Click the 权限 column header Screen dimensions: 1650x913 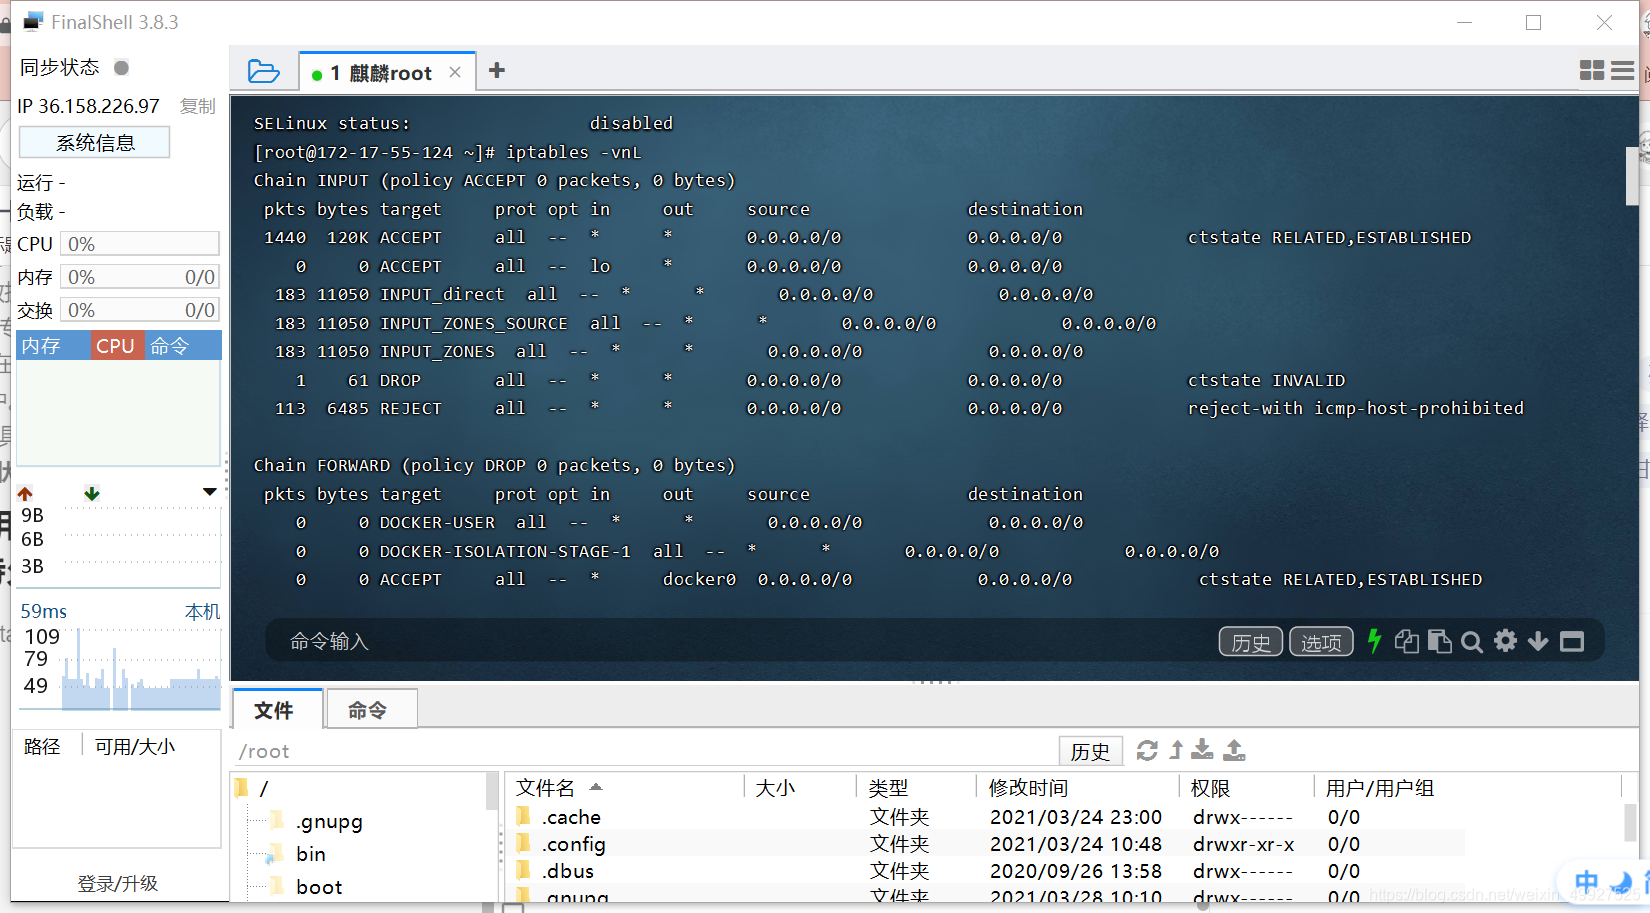[x=1210, y=788]
